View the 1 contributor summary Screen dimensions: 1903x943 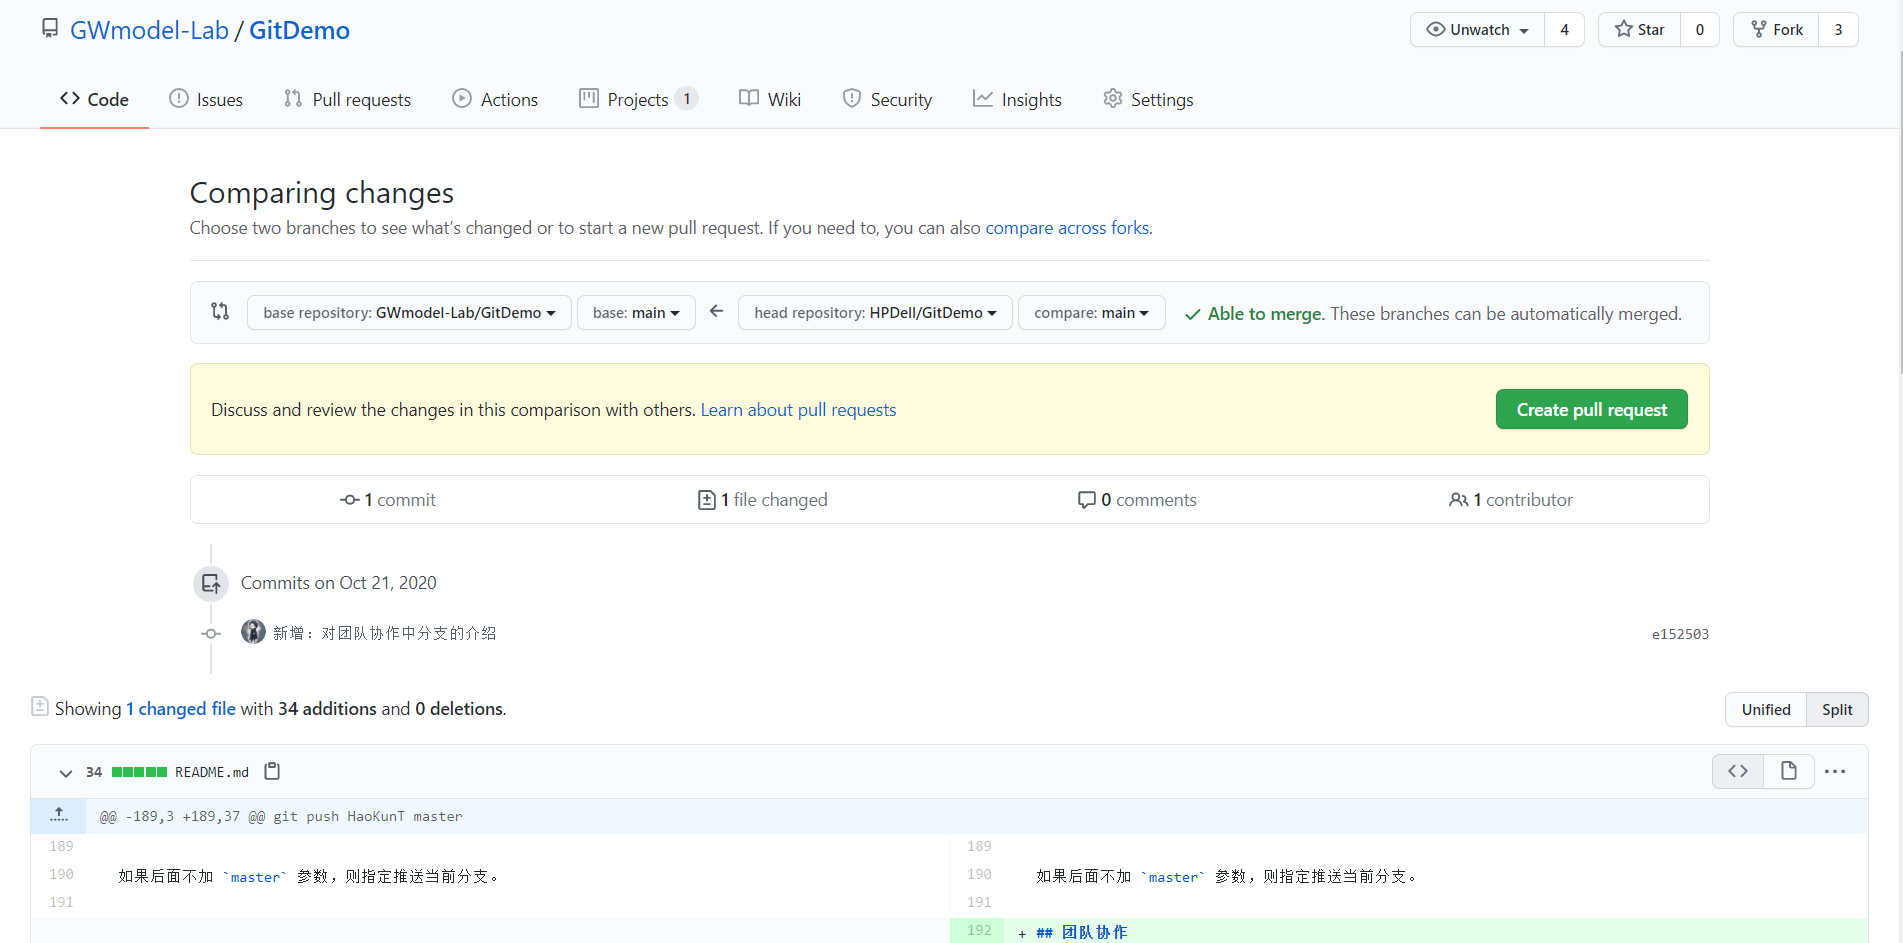point(1511,500)
